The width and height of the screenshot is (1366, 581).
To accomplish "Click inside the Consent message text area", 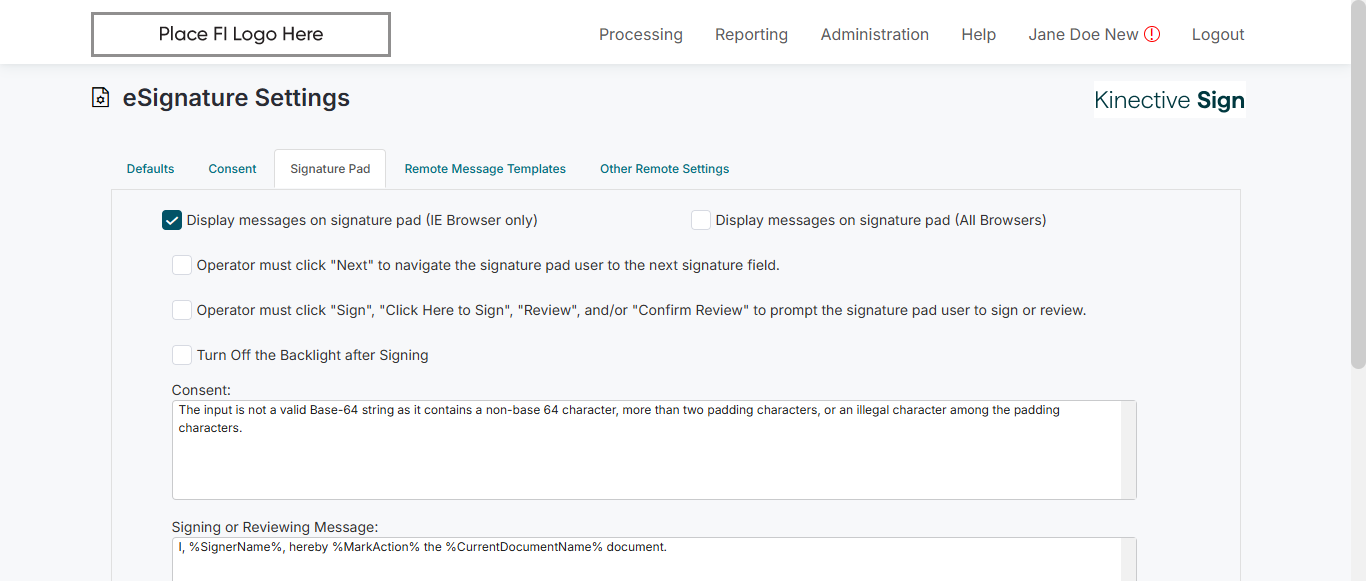I will [x=646, y=460].
